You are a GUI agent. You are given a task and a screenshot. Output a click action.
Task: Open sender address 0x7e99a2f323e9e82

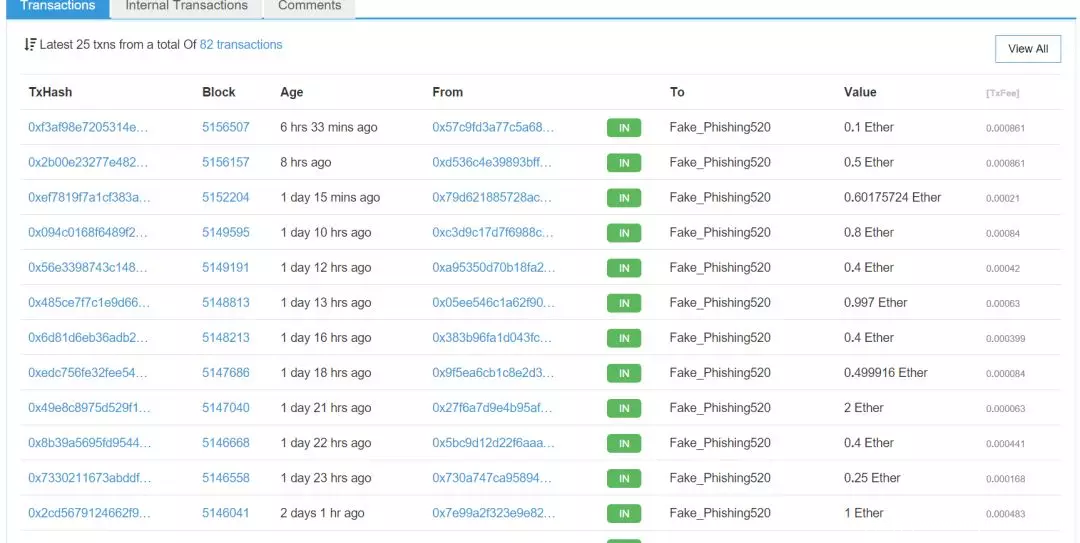coord(493,513)
